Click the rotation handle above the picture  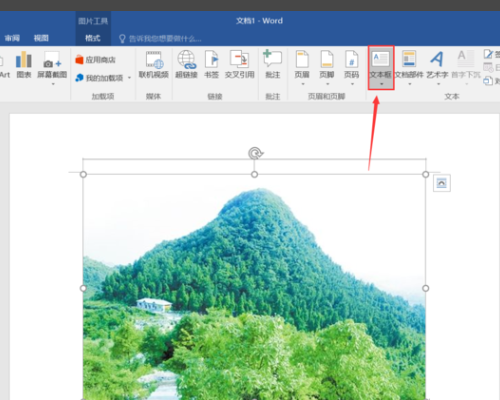[x=255, y=153]
